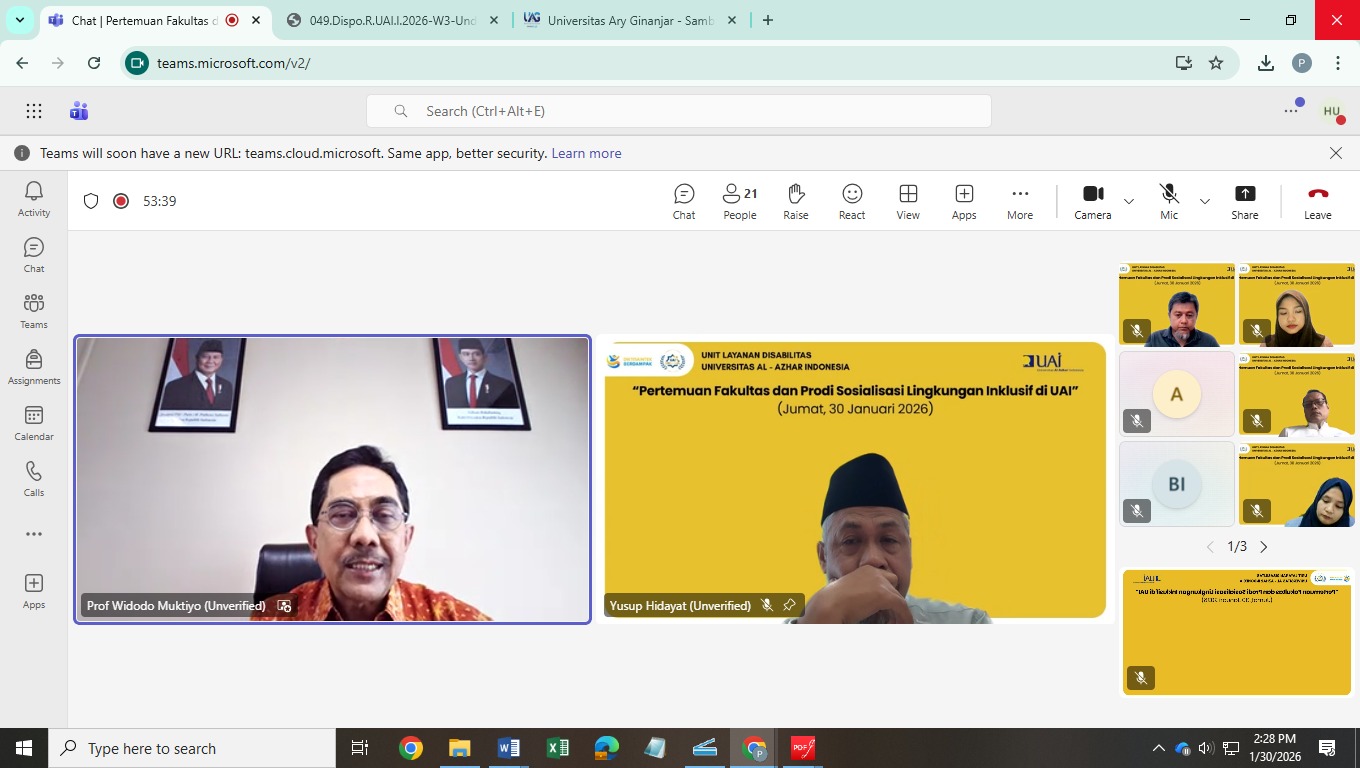Open More actions in the meeting toolbar
Image resolution: width=1360 pixels, height=768 pixels.
[1020, 201]
